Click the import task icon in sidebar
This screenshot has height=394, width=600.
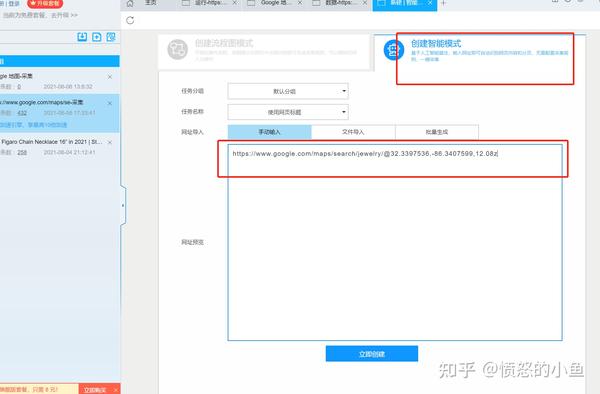click(82, 37)
